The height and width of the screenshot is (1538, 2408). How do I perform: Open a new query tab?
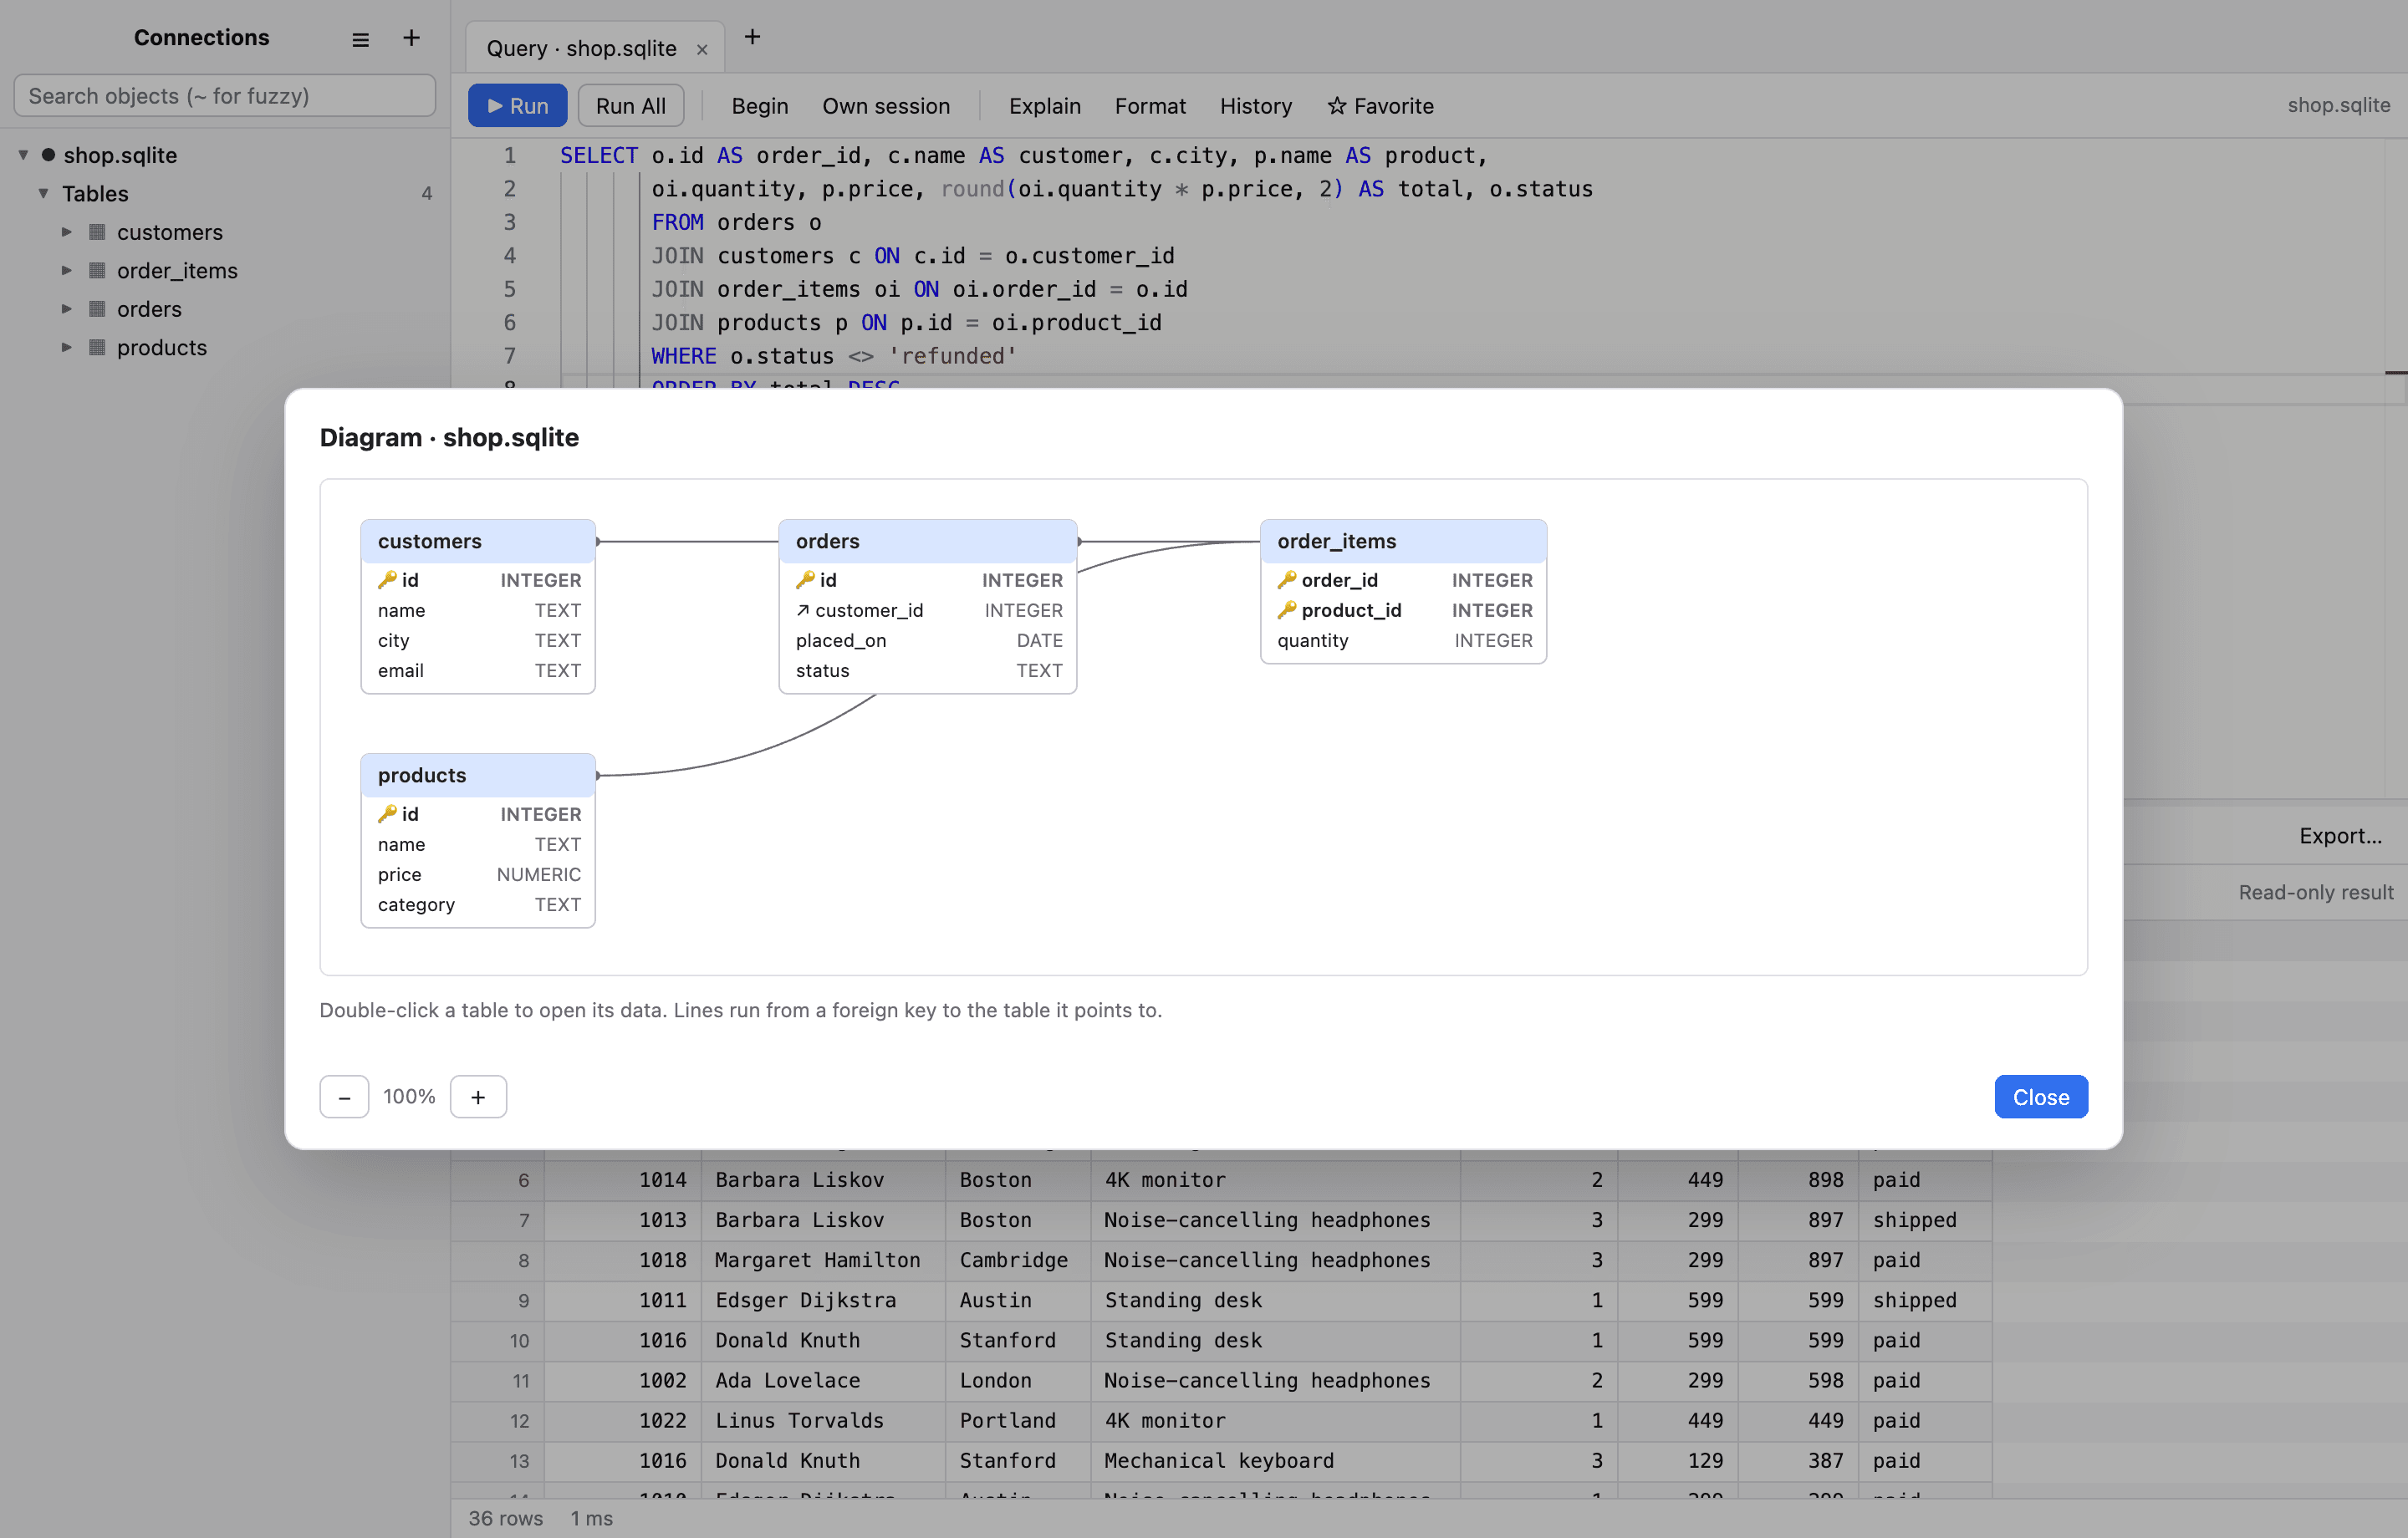point(752,37)
